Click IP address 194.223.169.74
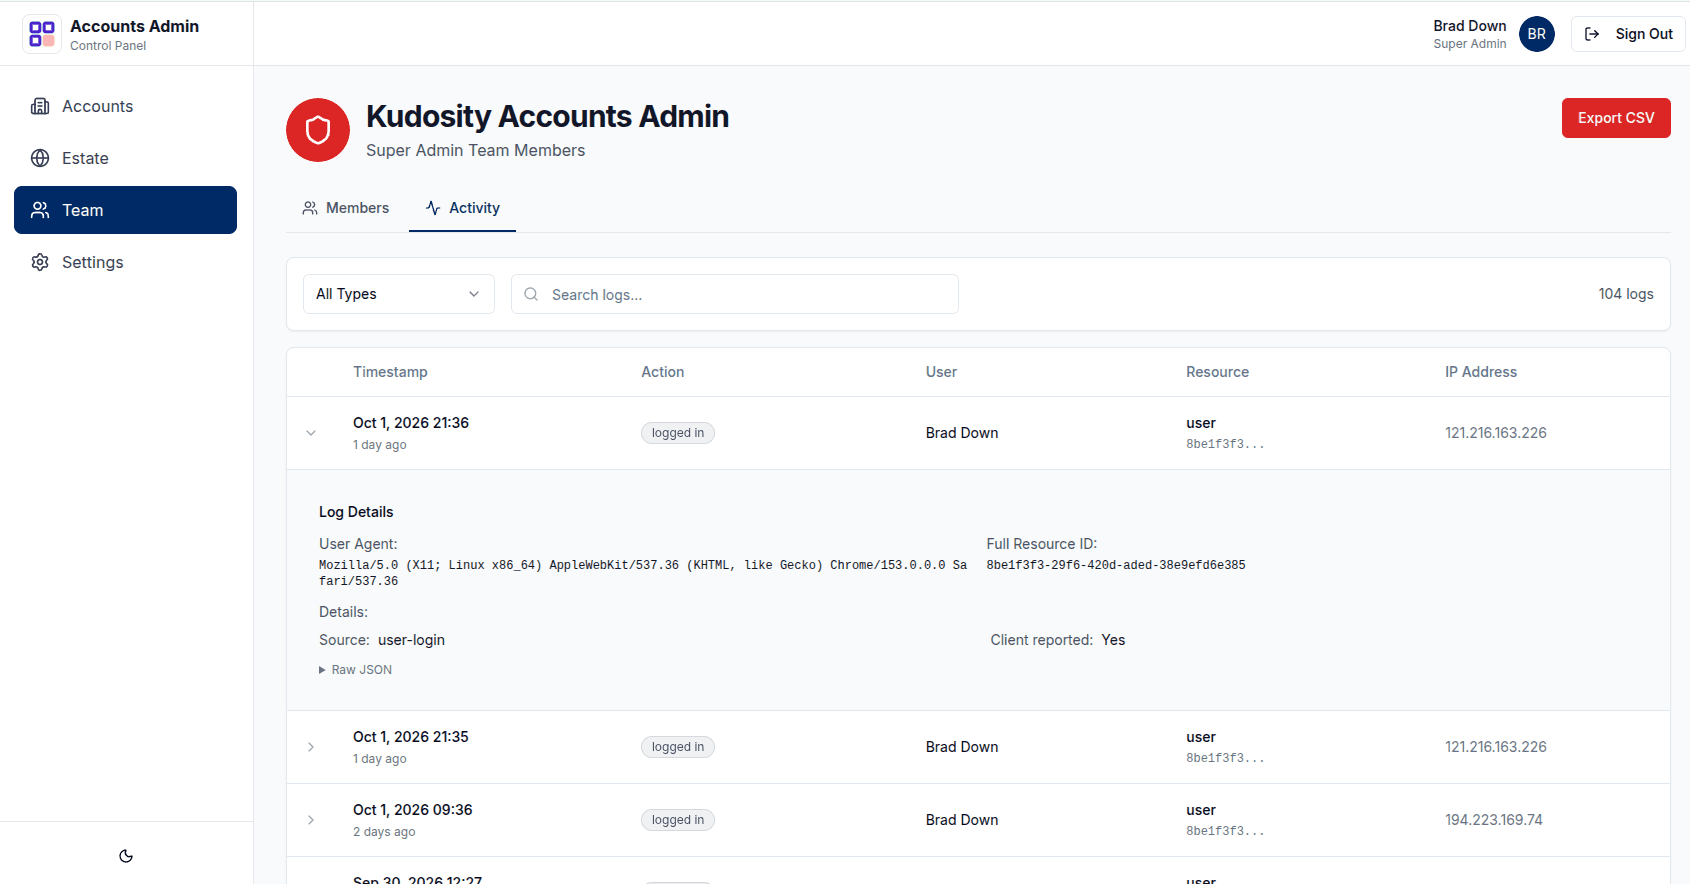The image size is (1690, 884). tap(1494, 820)
